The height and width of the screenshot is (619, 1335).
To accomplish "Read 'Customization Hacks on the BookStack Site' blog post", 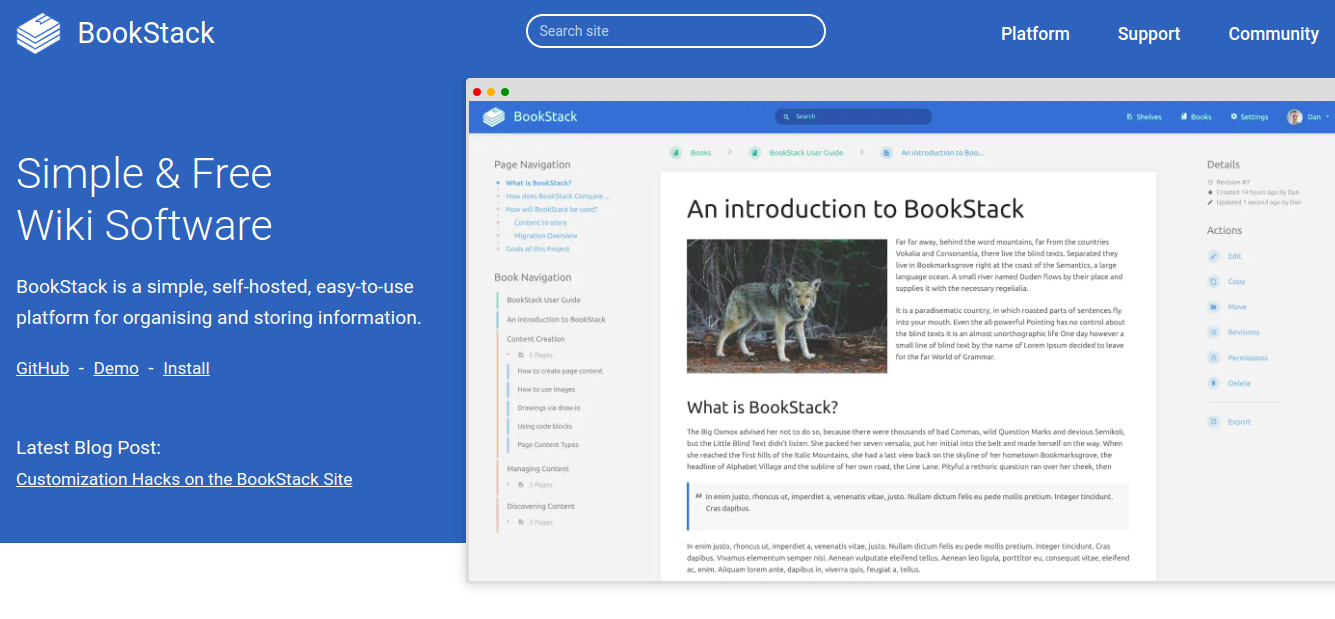I will [x=184, y=479].
